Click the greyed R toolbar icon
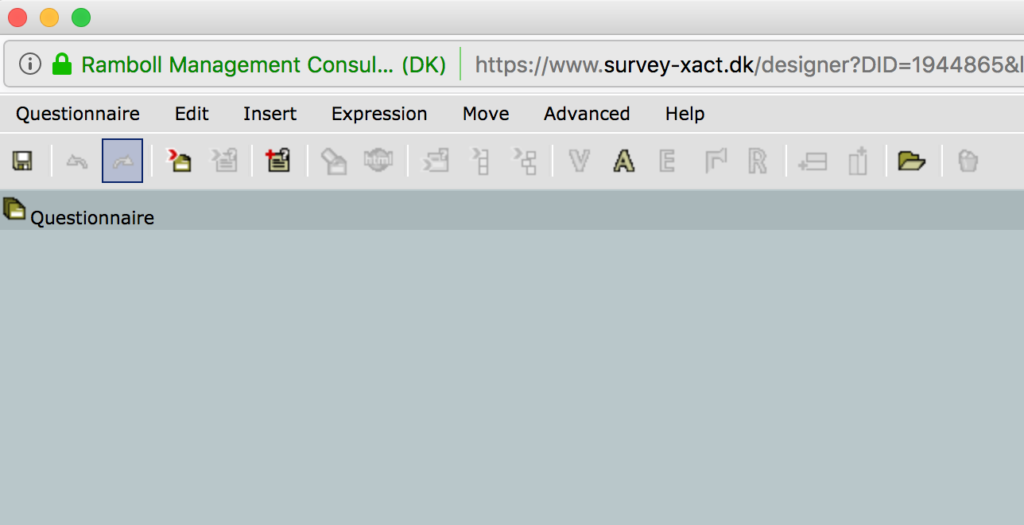 point(757,161)
